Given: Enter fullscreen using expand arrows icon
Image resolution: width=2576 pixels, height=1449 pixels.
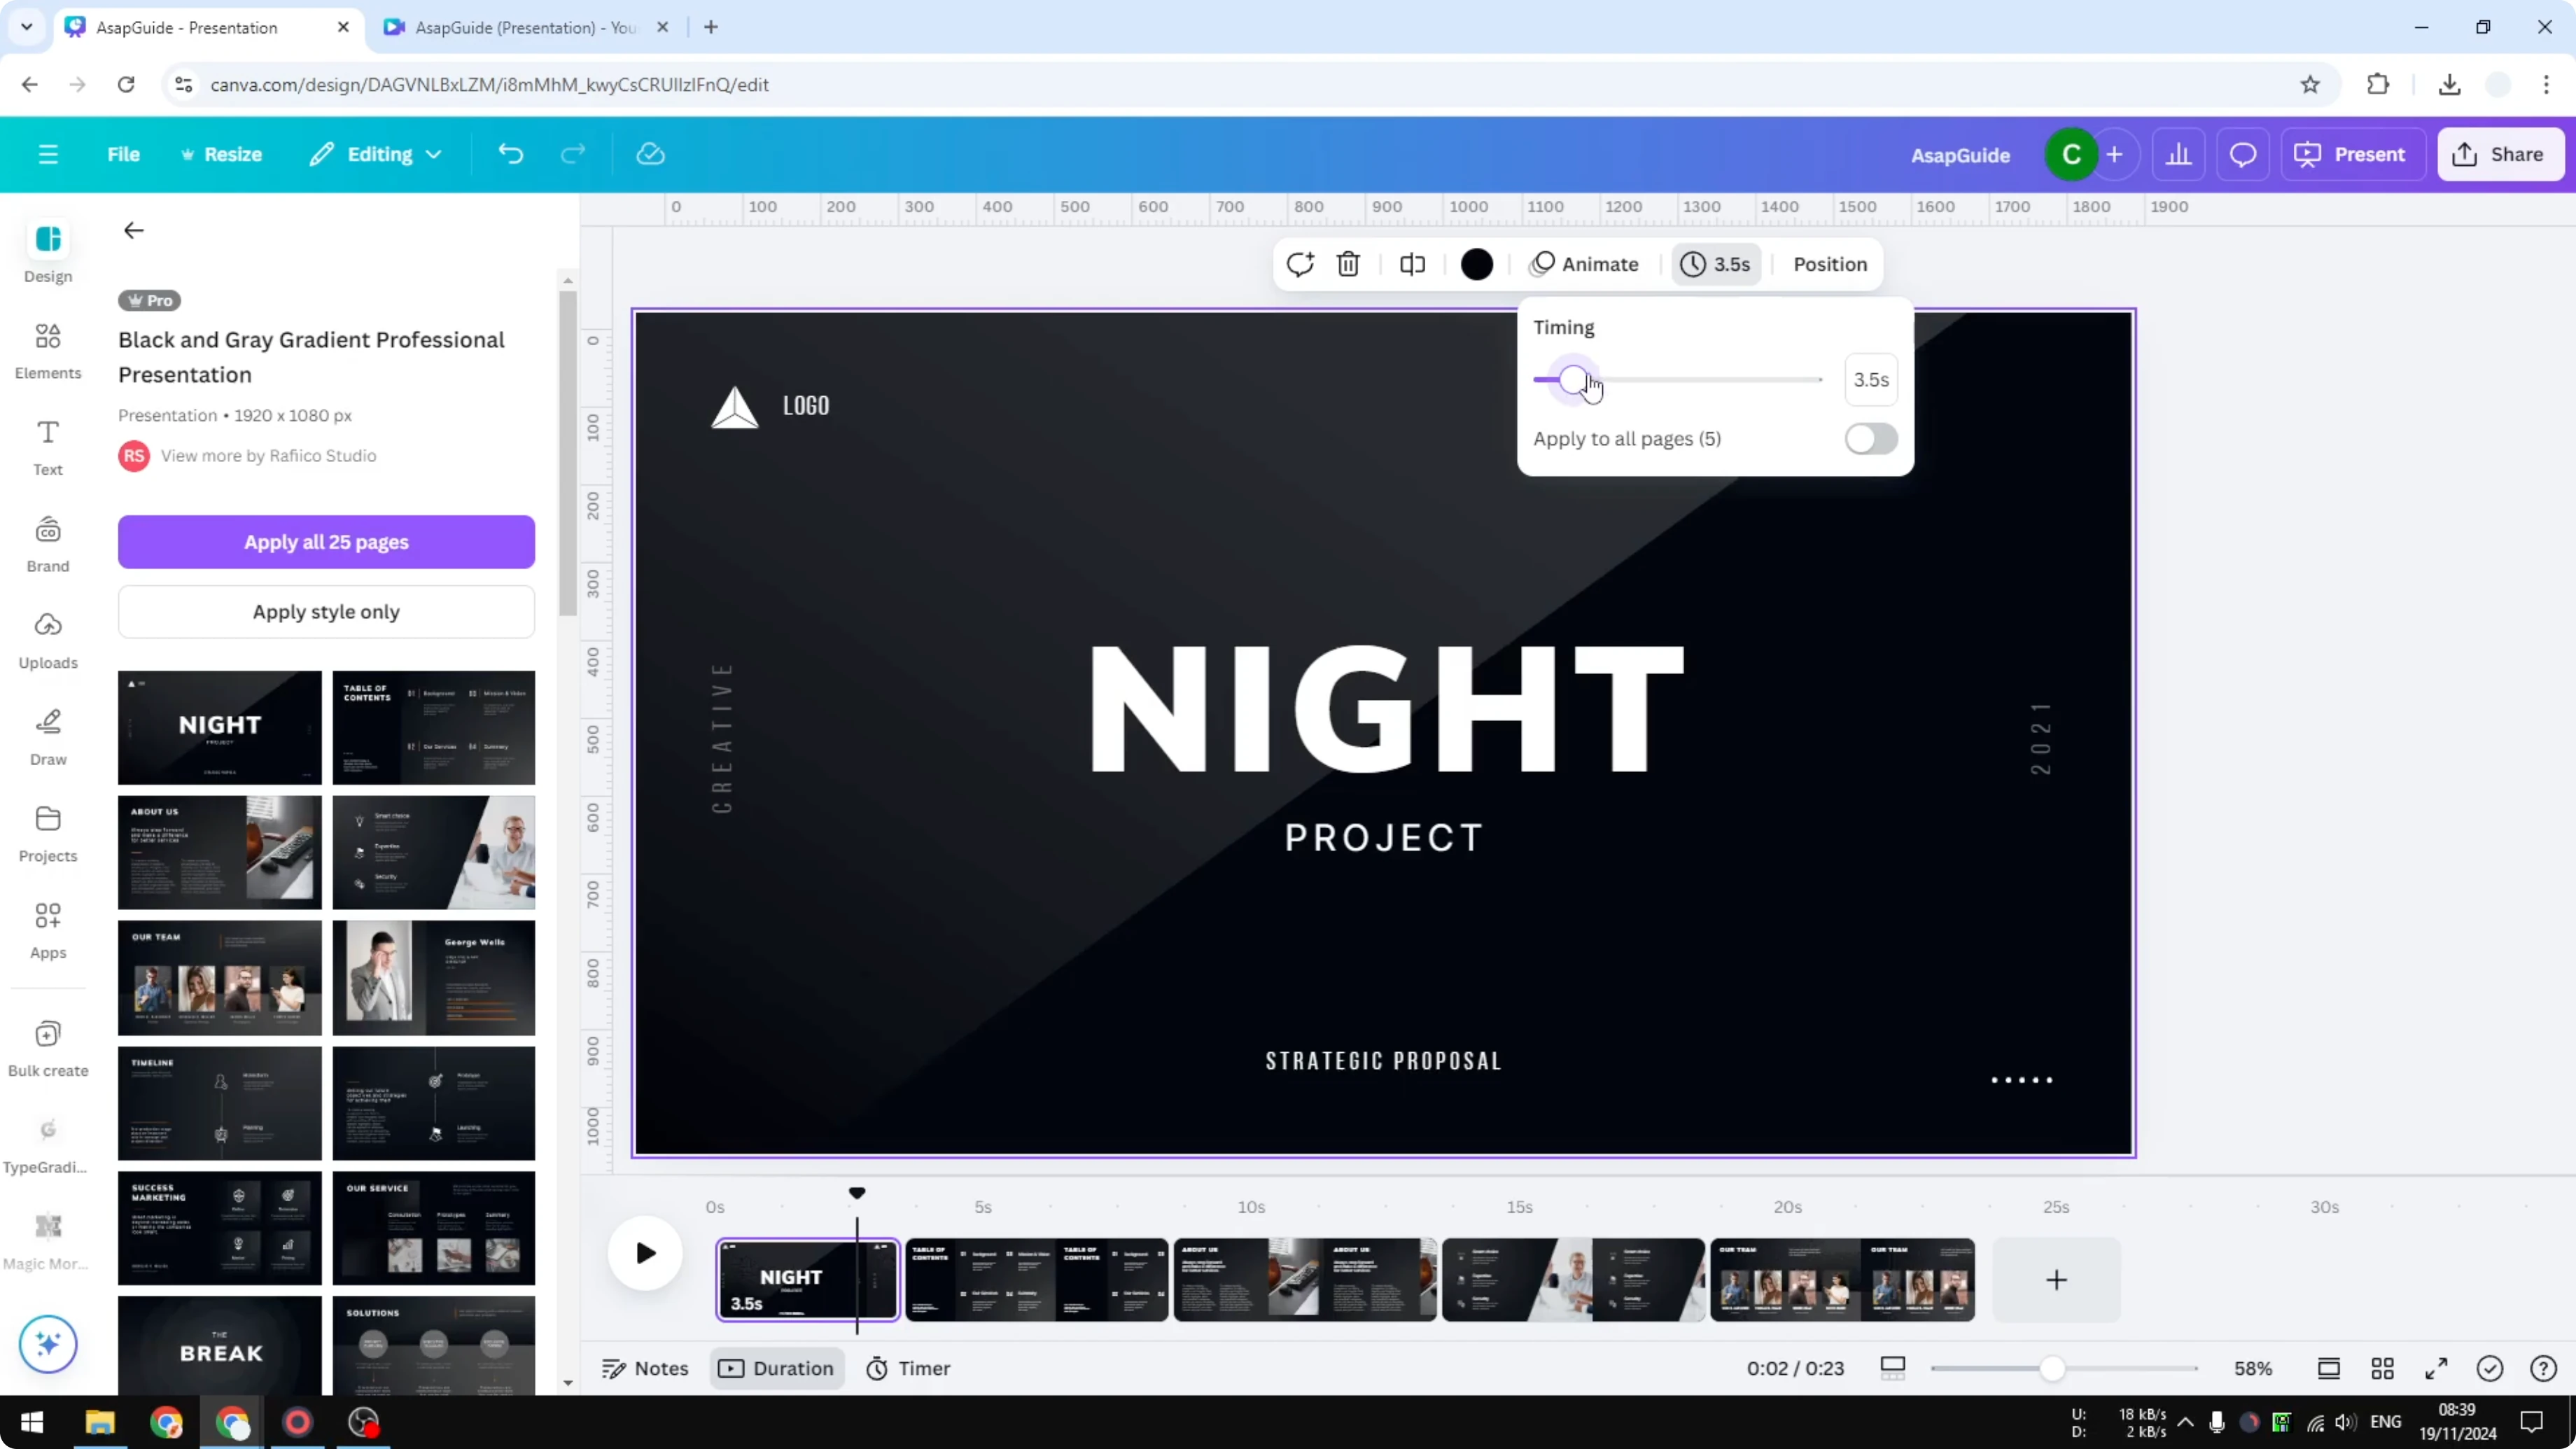Looking at the screenshot, I should pos(2436,1368).
